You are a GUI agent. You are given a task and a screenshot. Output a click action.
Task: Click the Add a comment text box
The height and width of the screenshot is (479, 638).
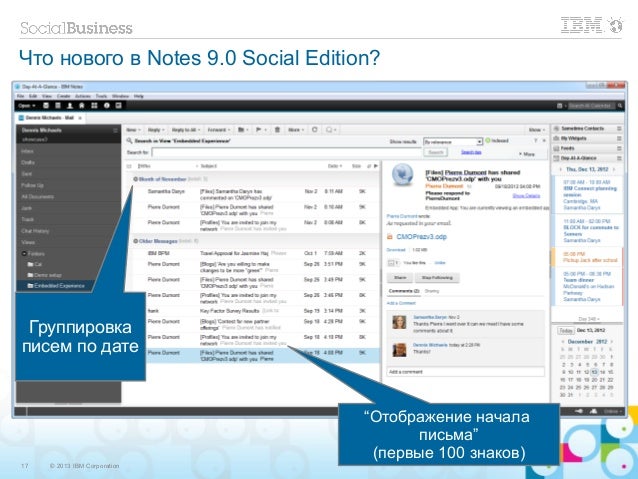465,372
